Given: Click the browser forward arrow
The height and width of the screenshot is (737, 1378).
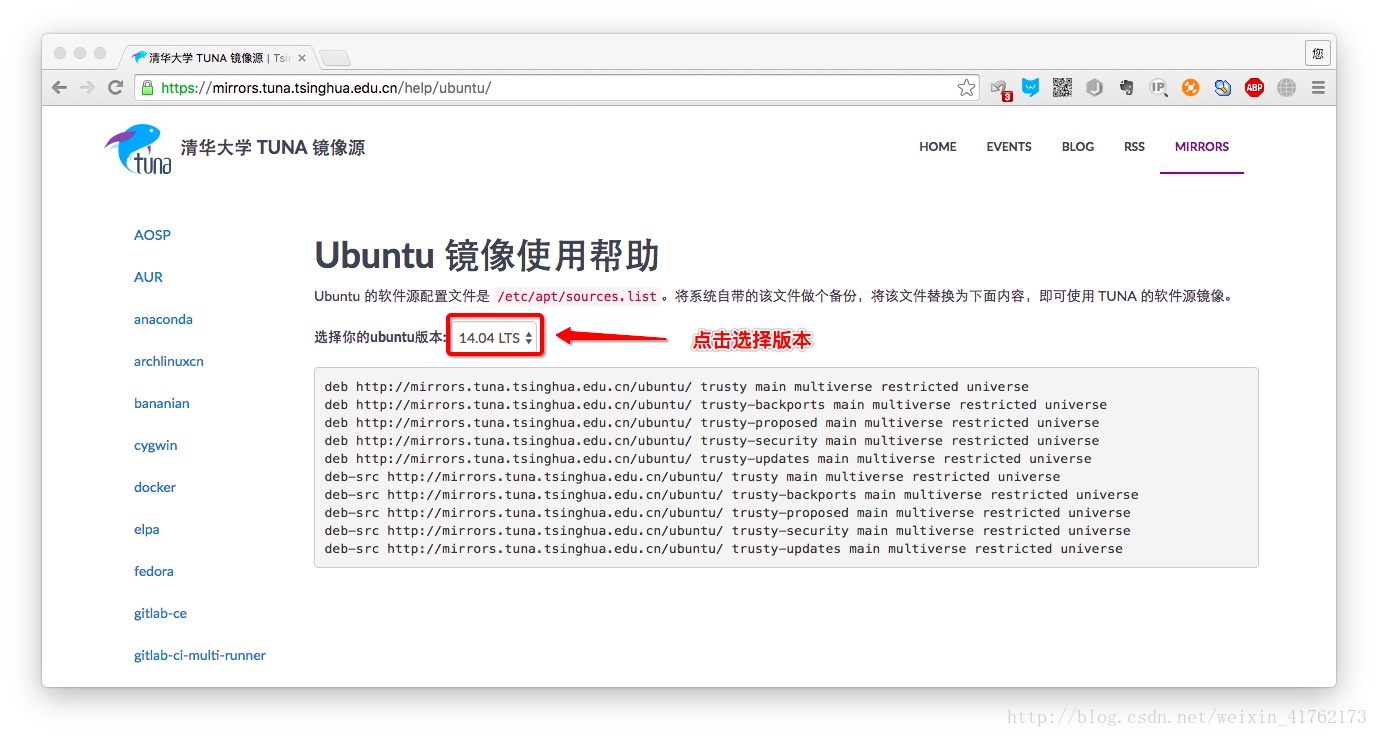Looking at the screenshot, I should [88, 88].
